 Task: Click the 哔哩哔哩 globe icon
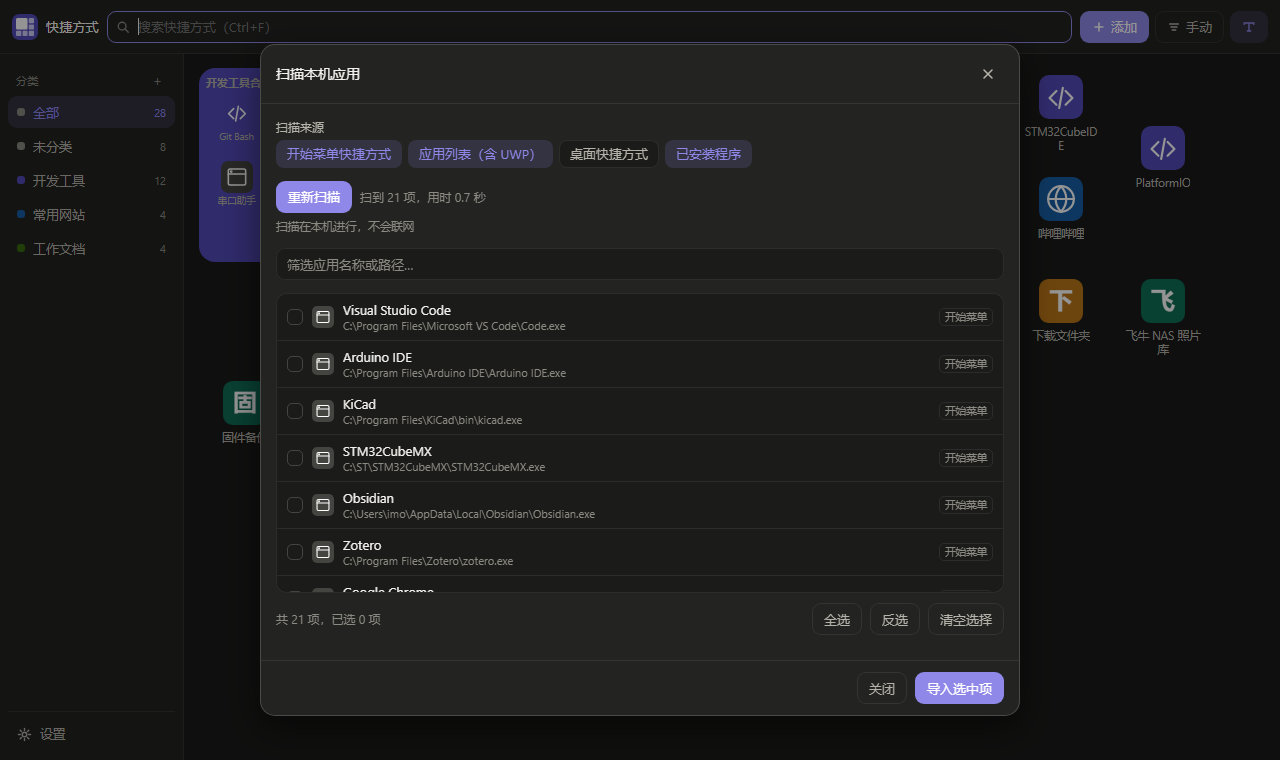1061,199
